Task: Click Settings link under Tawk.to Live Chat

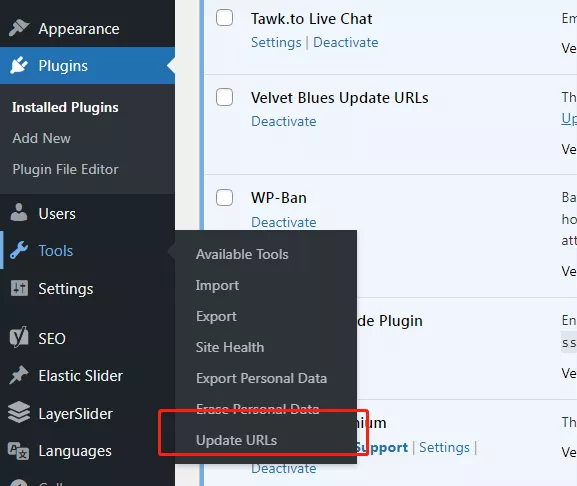Action: point(276,42)
